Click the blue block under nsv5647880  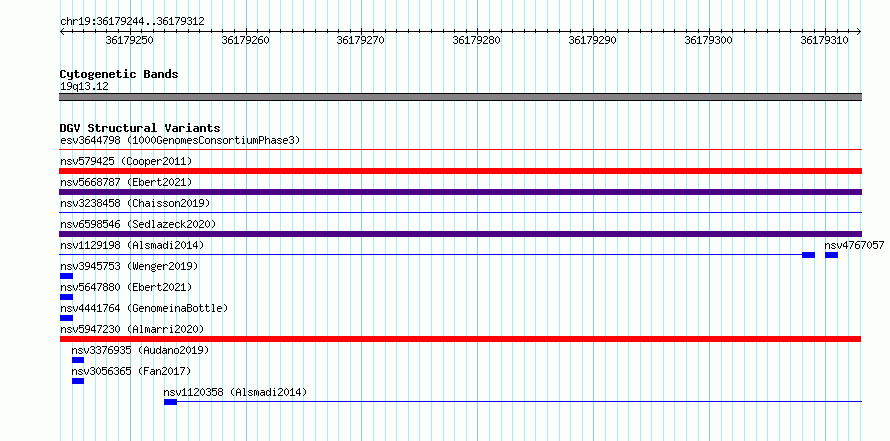pos(66,297)
